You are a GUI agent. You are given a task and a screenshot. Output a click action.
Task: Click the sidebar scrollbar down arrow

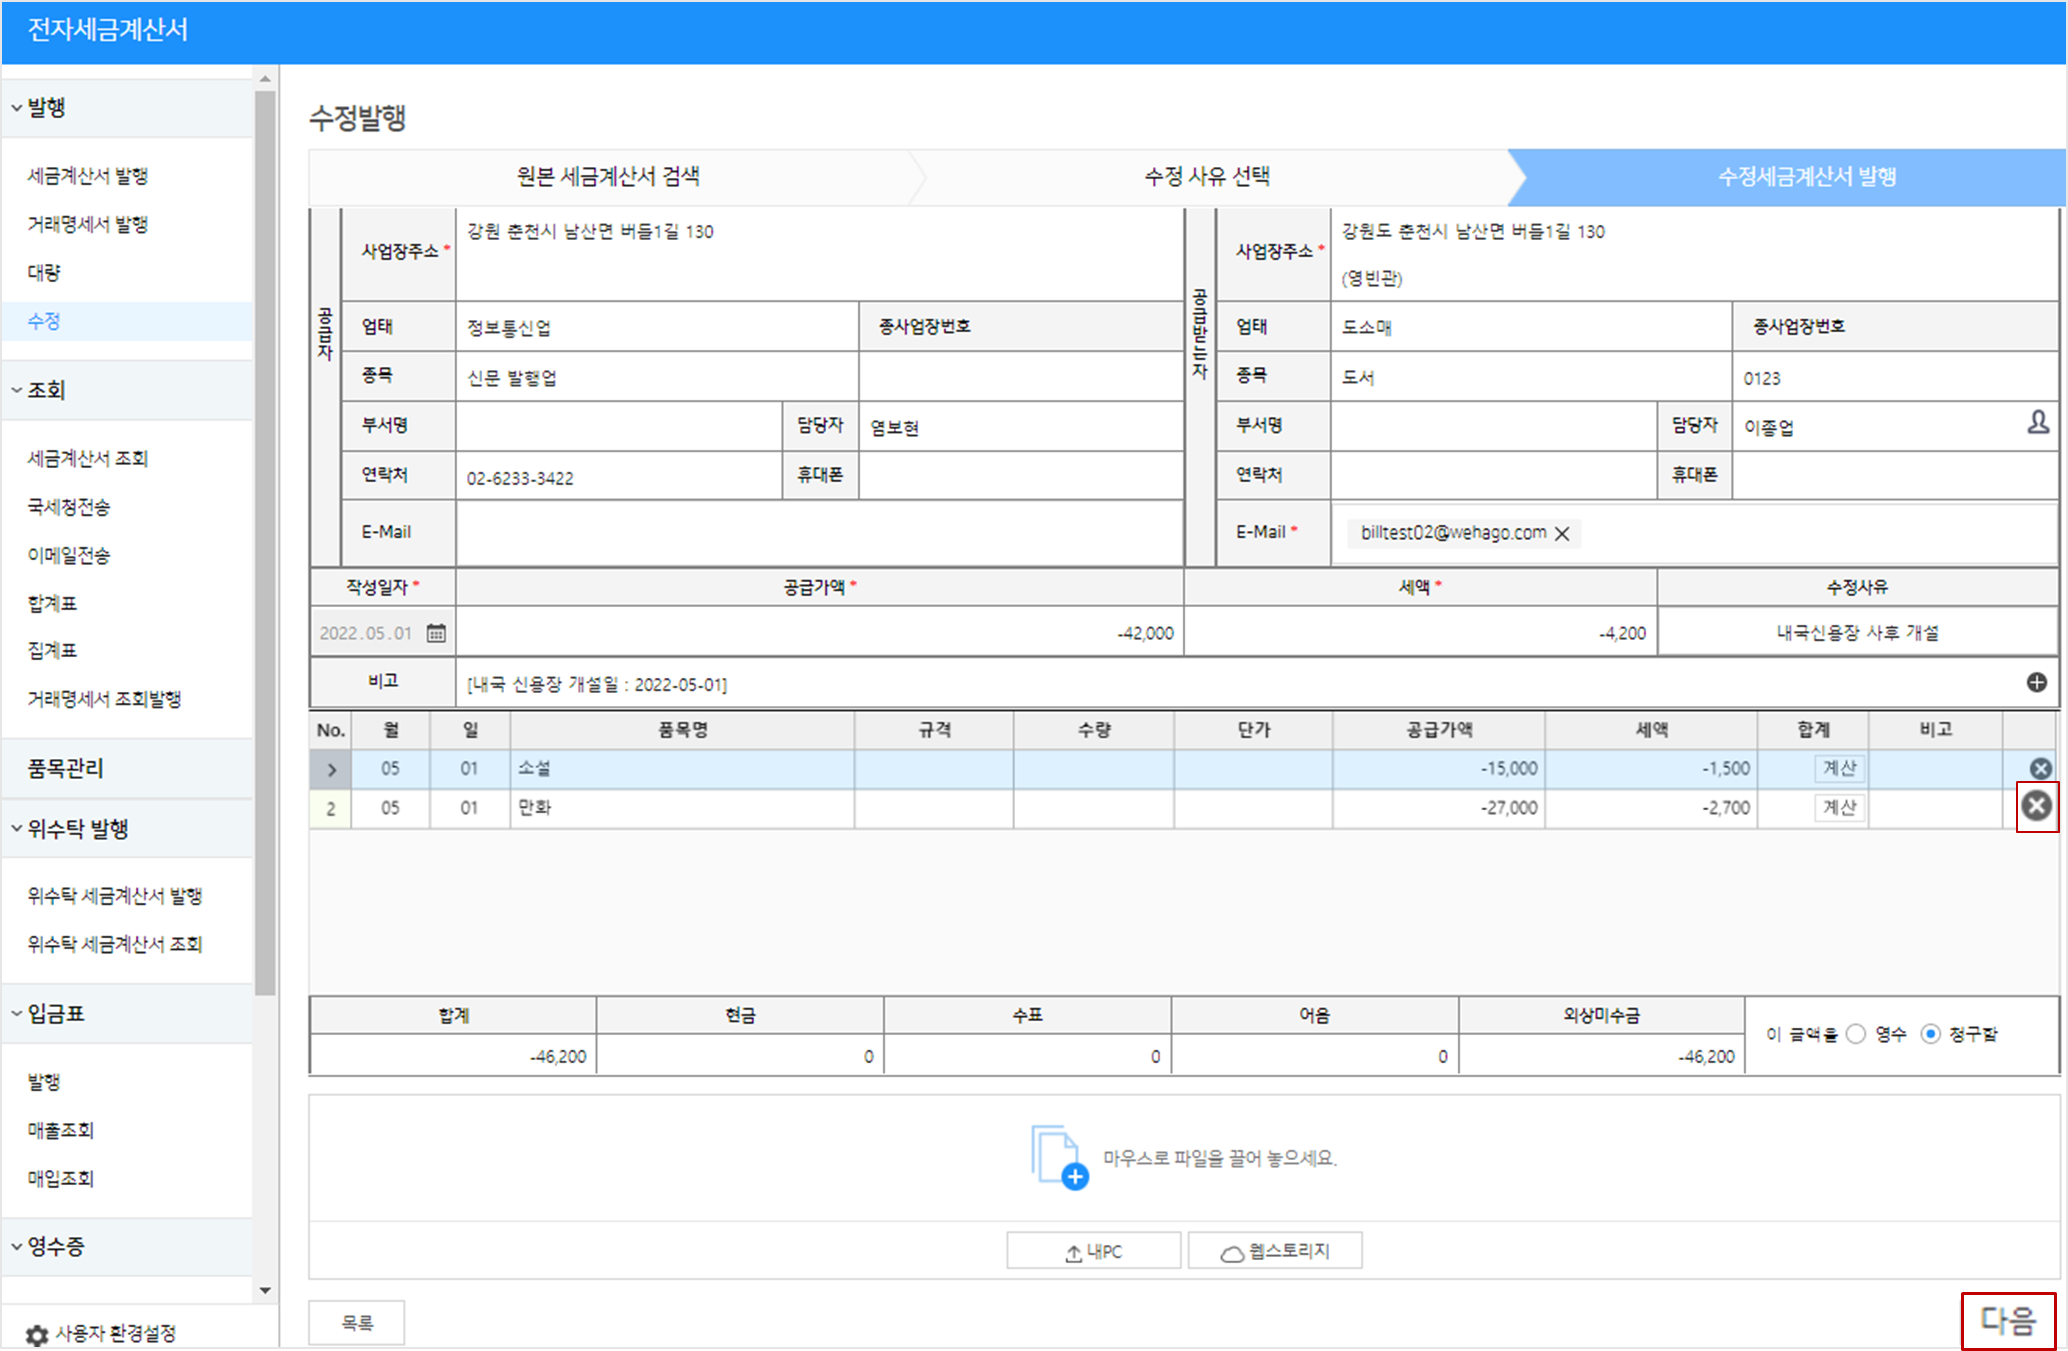265,1290
